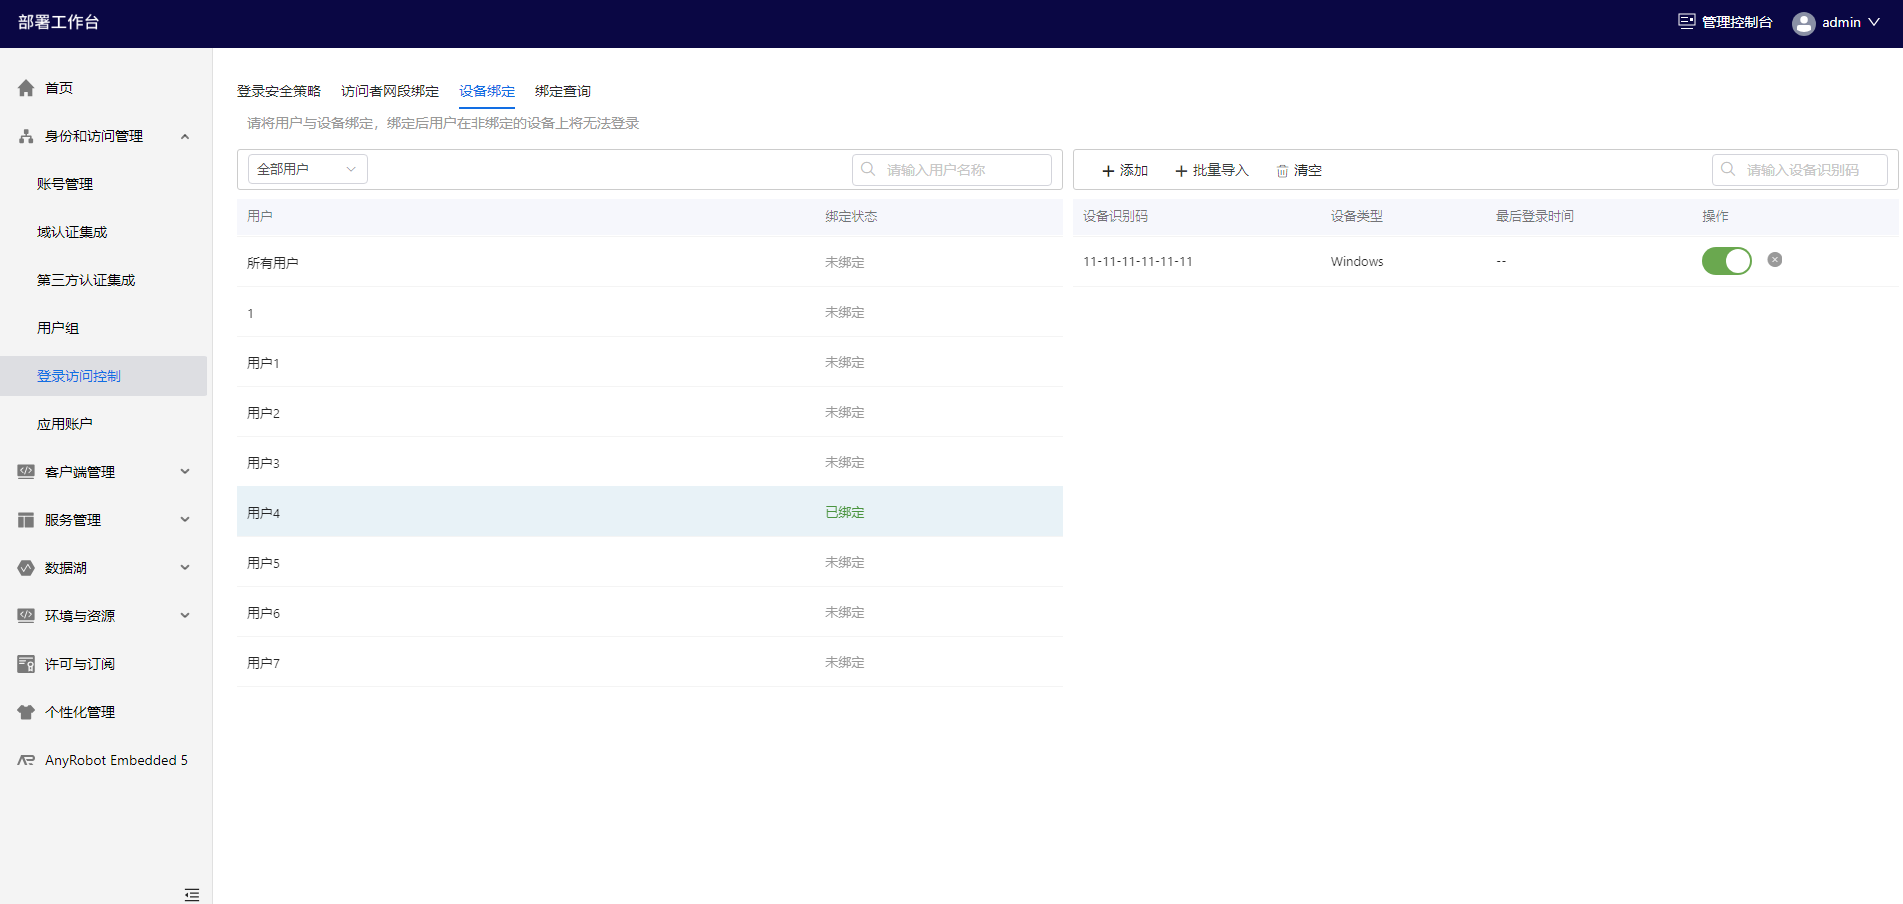Click the home icon in sidebar
The height and width of the screenshot is (904, 1903).
(26, 88)
